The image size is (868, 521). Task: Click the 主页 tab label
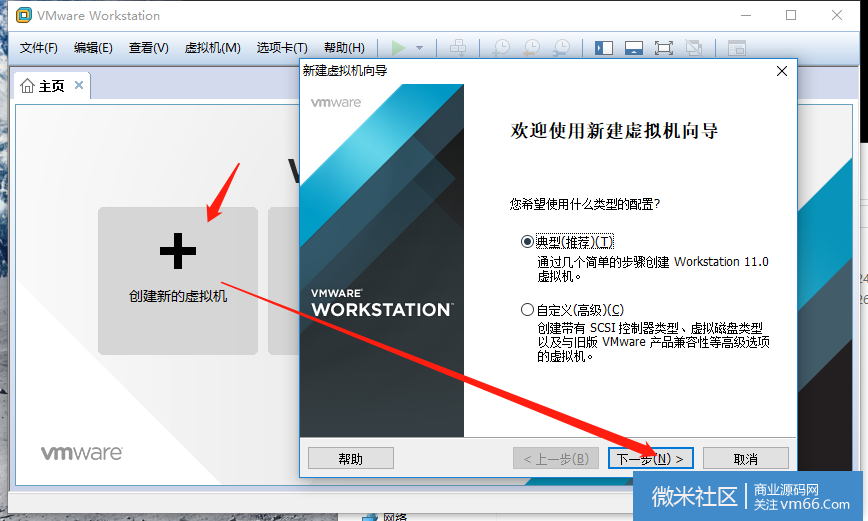tap(51, 86)
